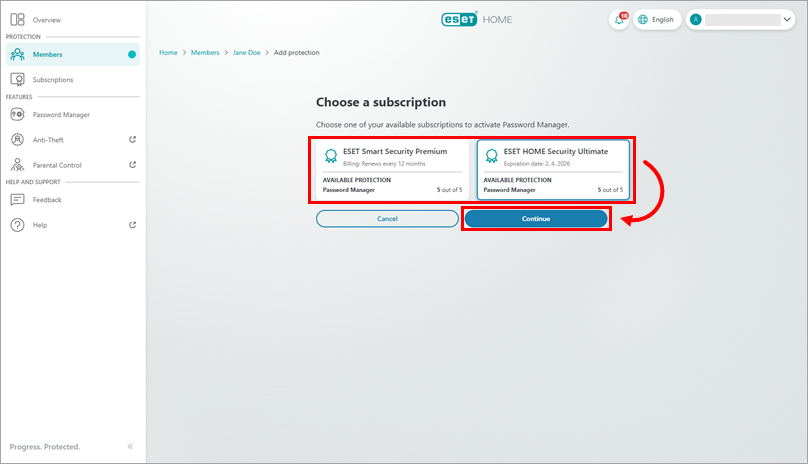The height and width of the screenshot is (464, 808).
Task: Click the Parental Control sidebar icon
Action: tap(18, 165)
